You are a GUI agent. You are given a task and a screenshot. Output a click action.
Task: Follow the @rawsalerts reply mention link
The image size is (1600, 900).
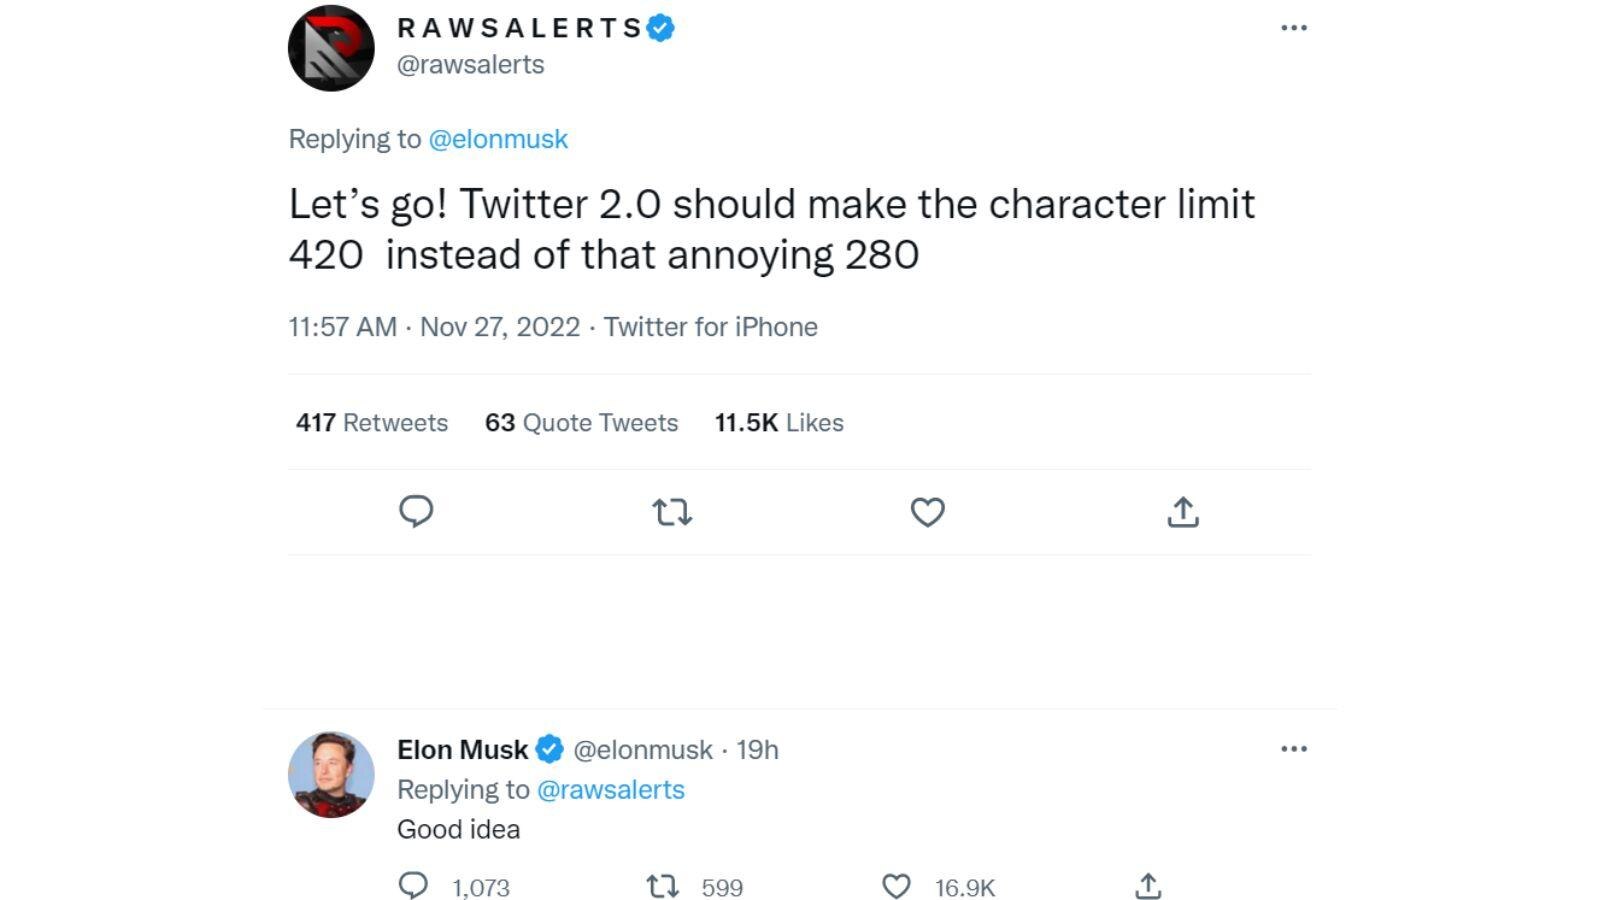pos(610,790)
